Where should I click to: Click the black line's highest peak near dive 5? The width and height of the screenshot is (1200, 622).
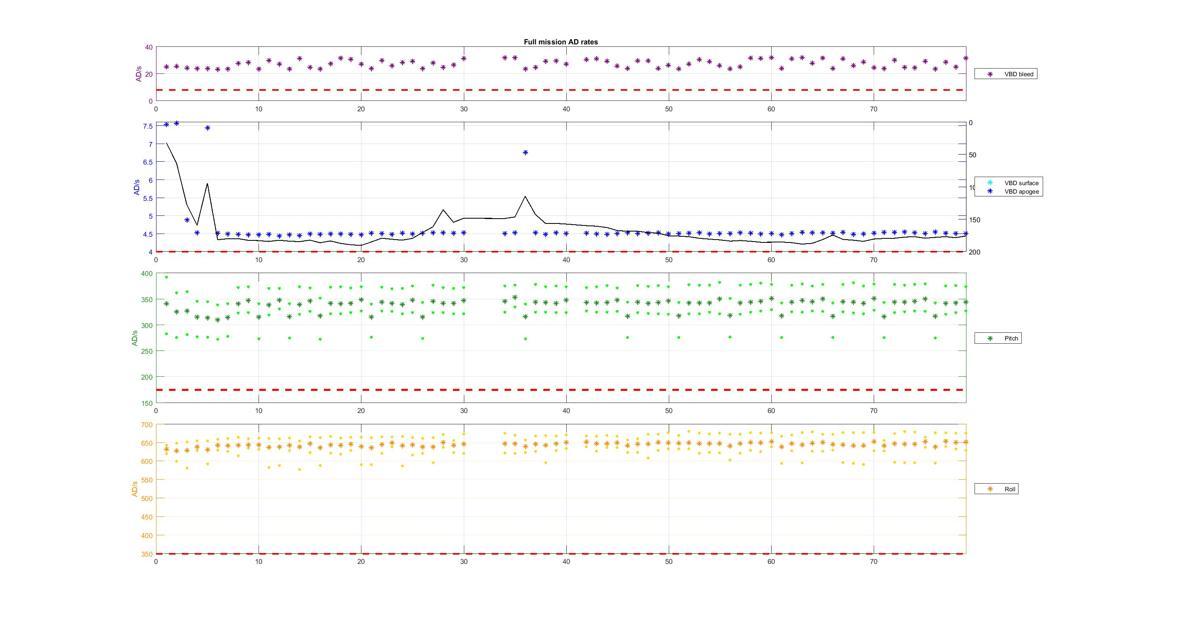click(207, 184)
